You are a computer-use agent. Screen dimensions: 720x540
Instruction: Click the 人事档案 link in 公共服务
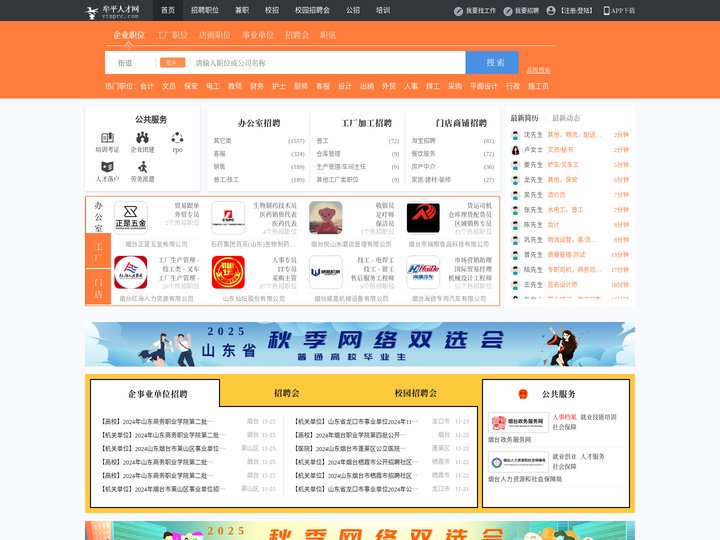564,417
